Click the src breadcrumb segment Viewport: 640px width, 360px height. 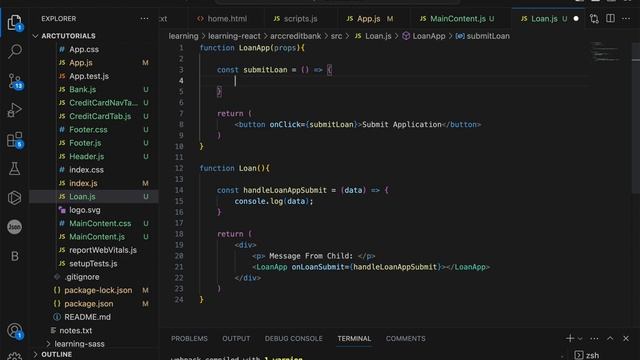click(336, 36)
